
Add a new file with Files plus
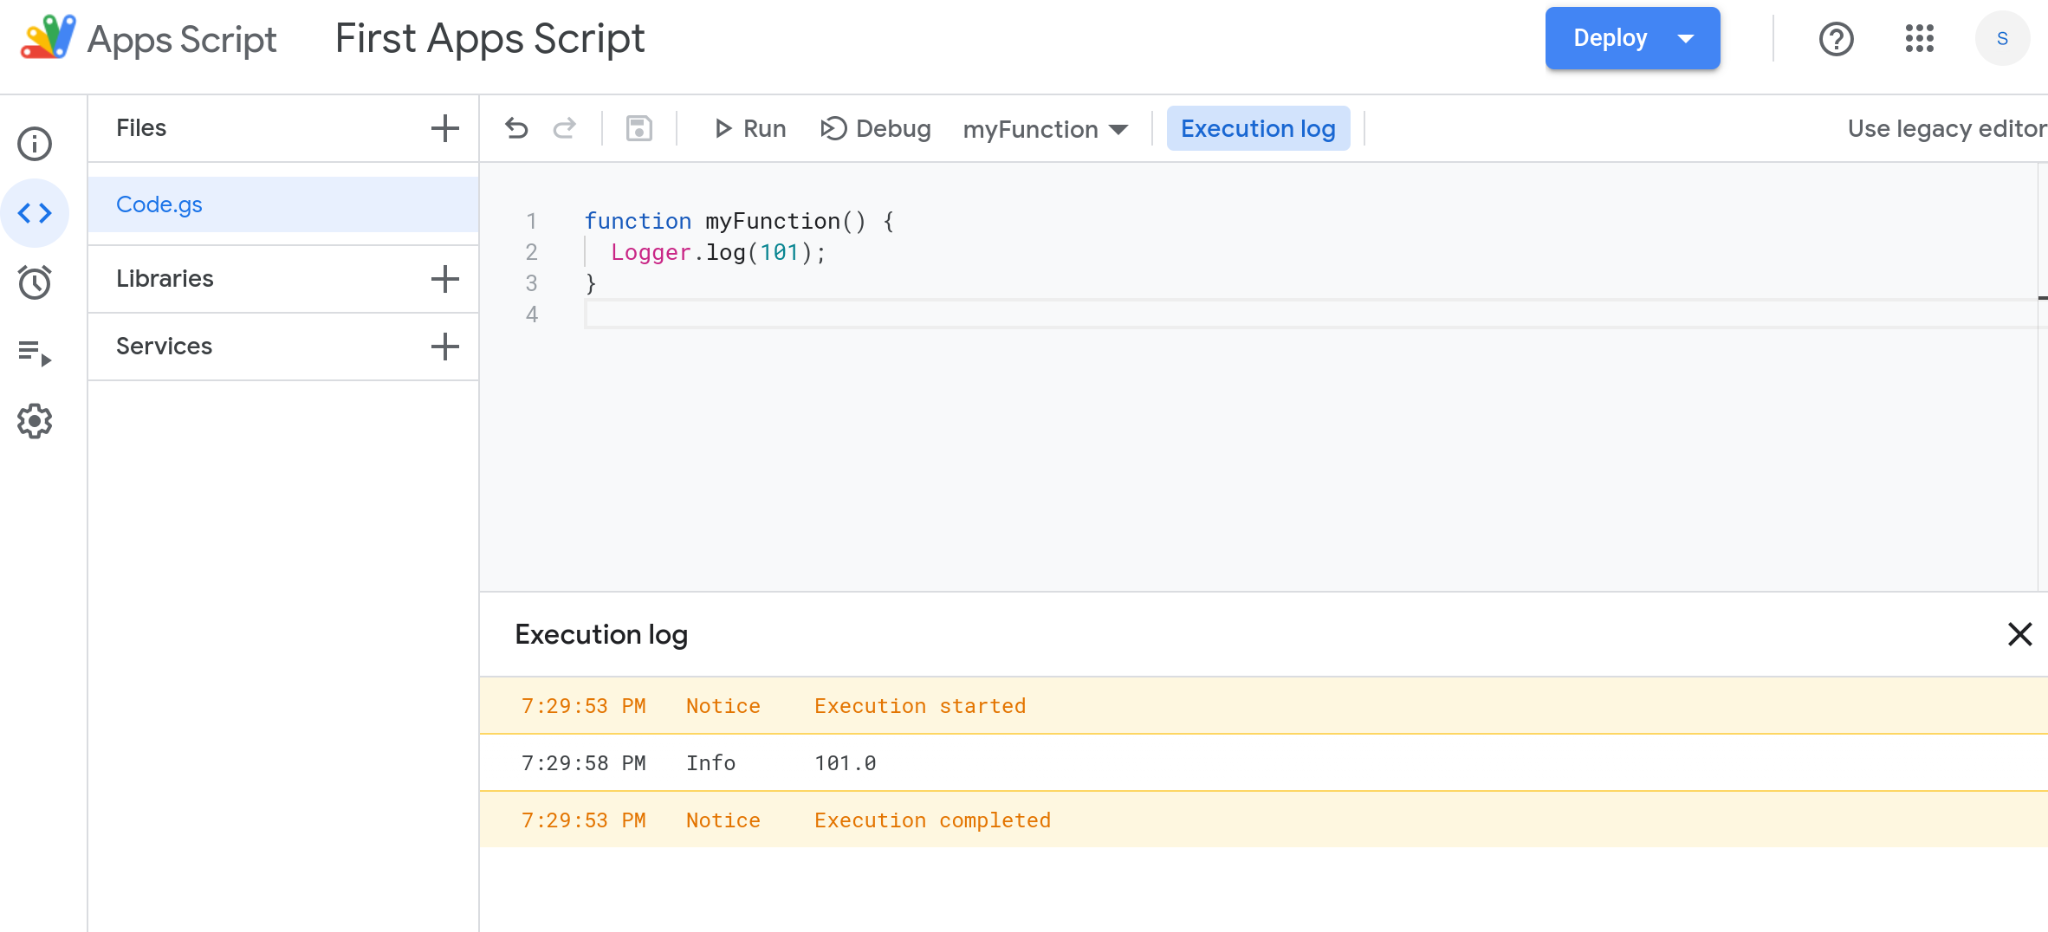point(445,128)
